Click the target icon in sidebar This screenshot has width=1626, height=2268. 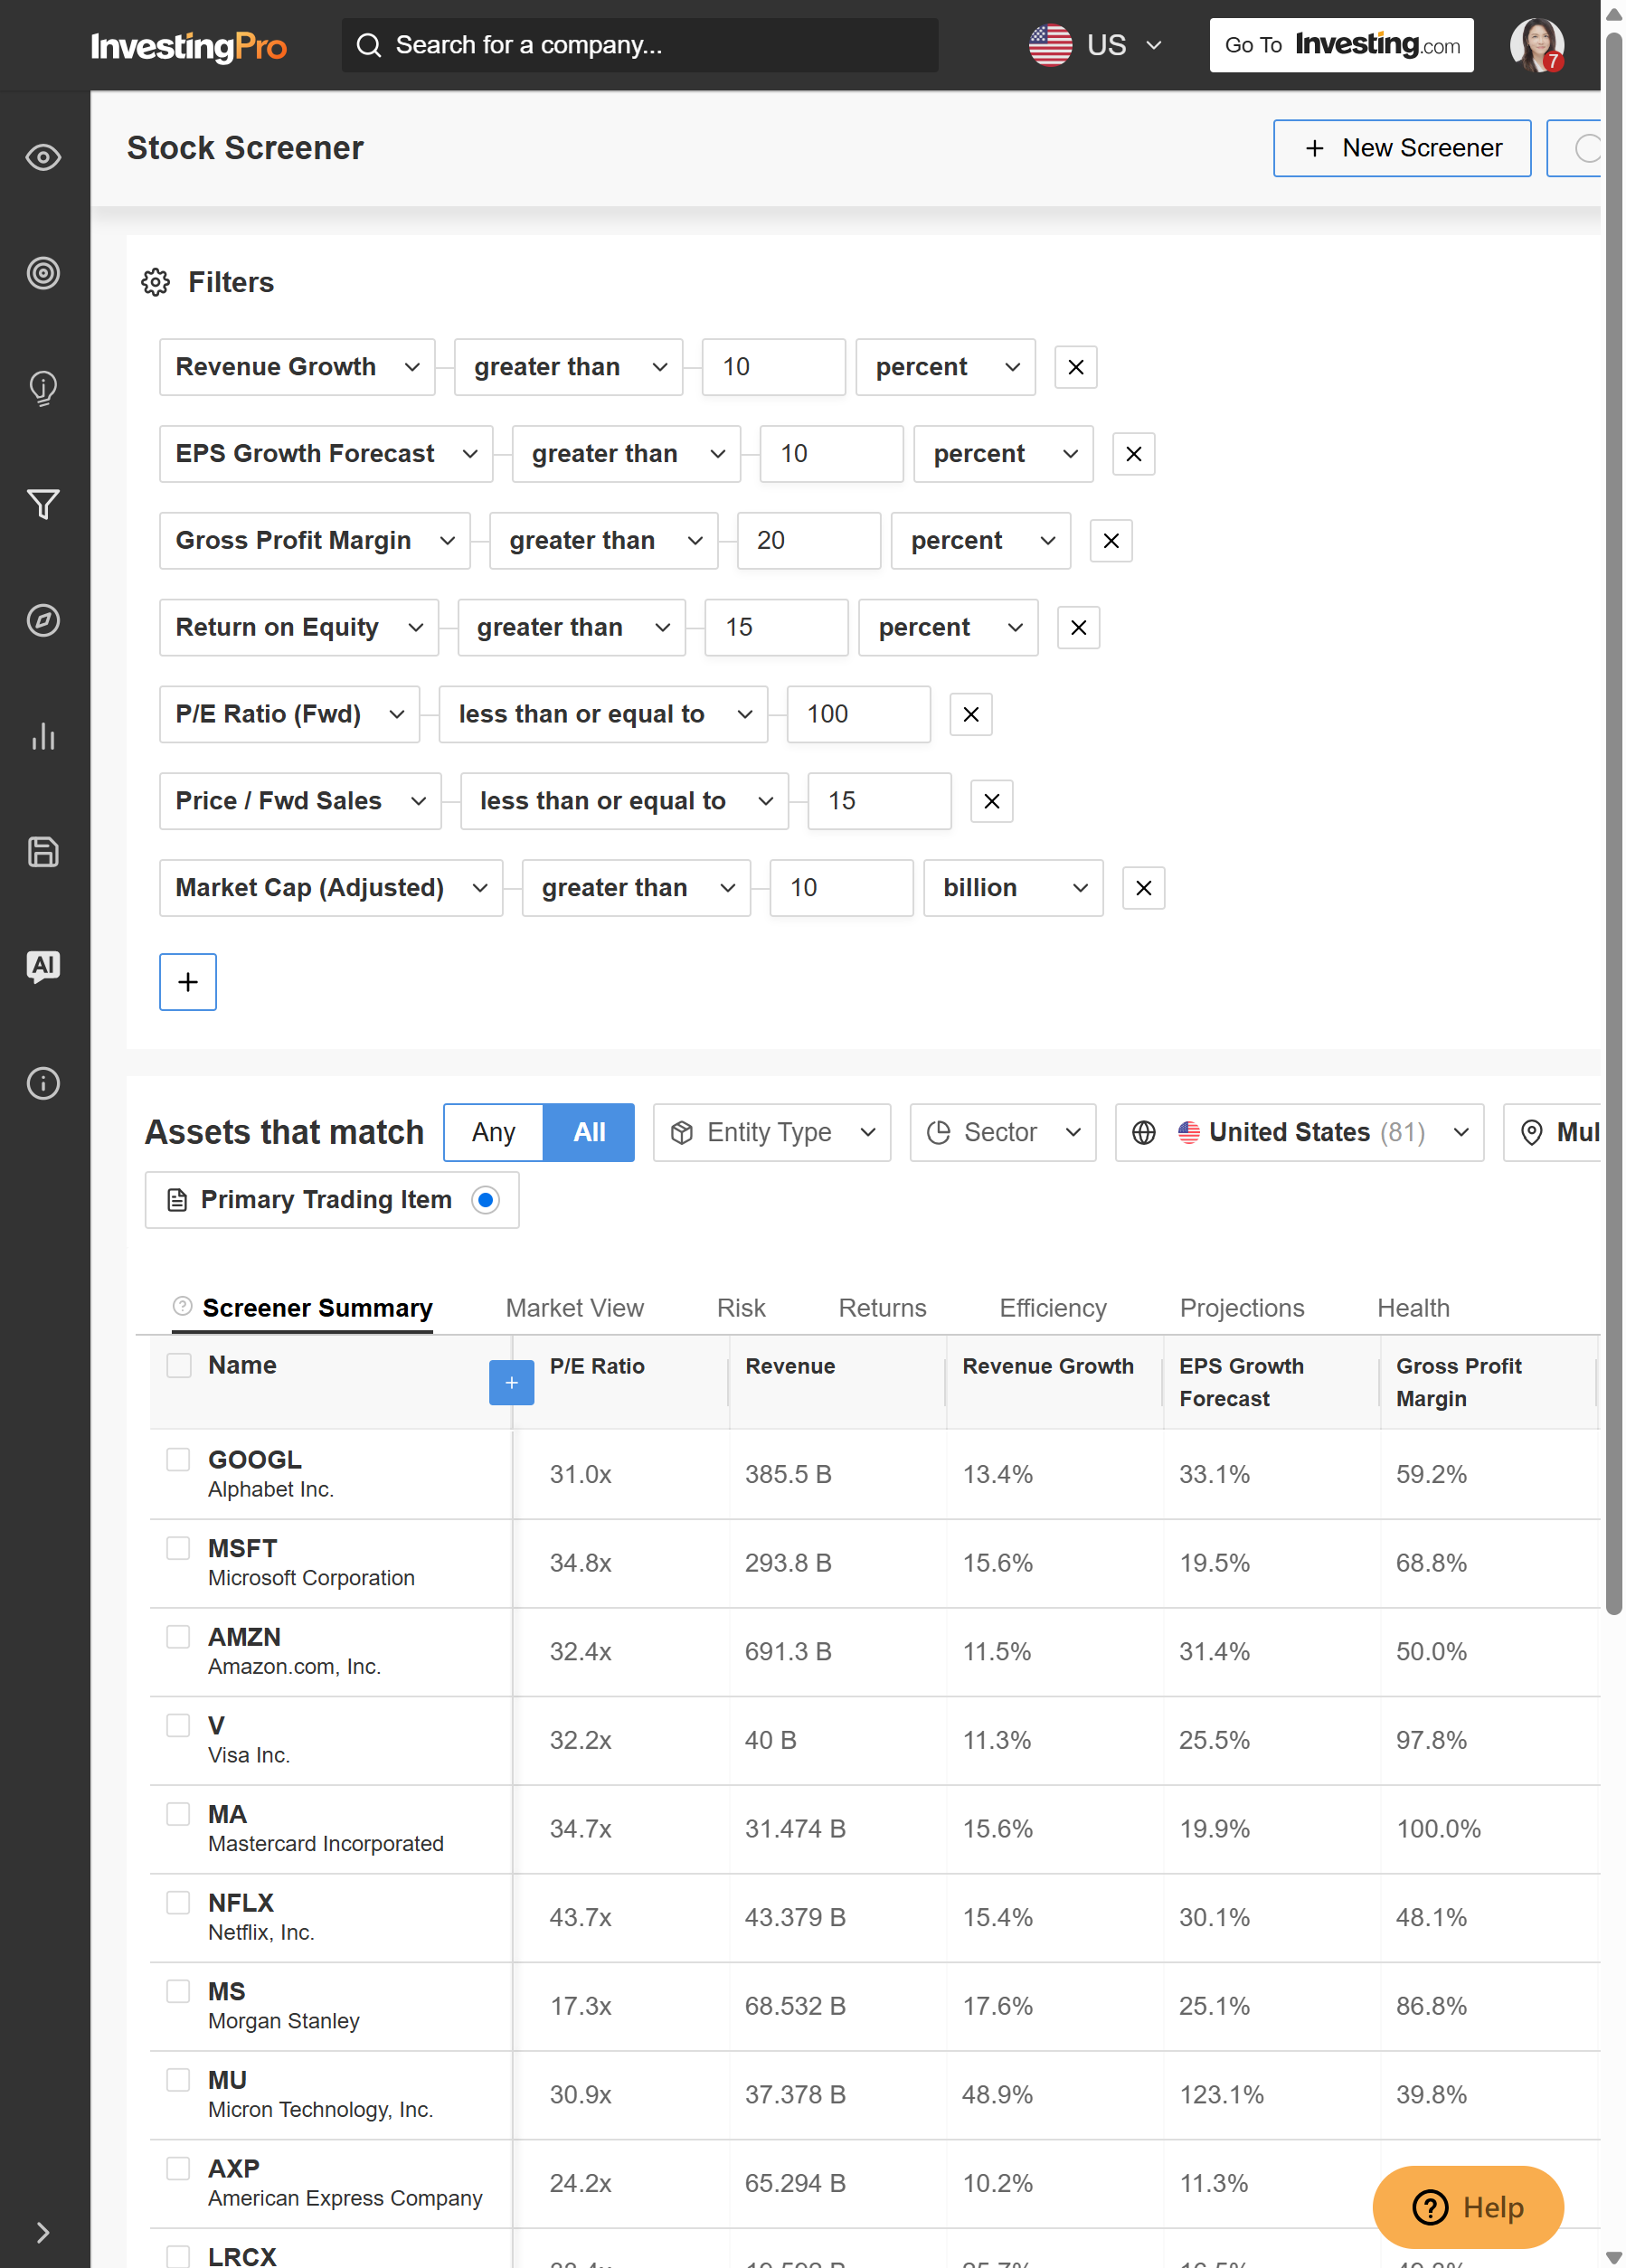(x=43, y=273)
